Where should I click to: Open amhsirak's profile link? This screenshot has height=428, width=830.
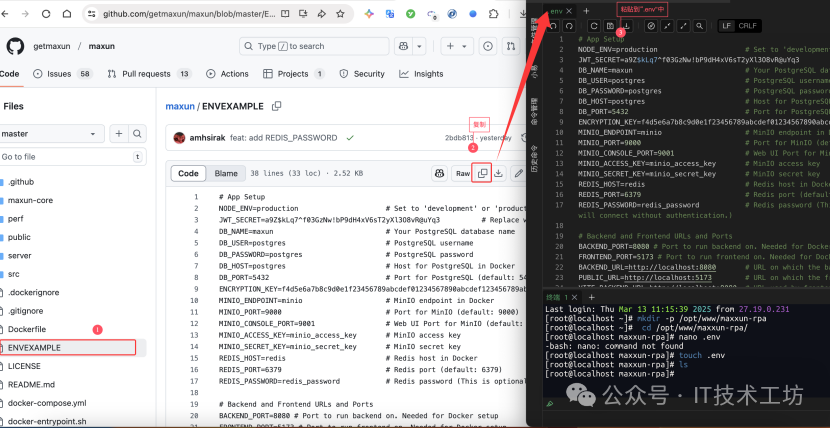tap(208, 138)
